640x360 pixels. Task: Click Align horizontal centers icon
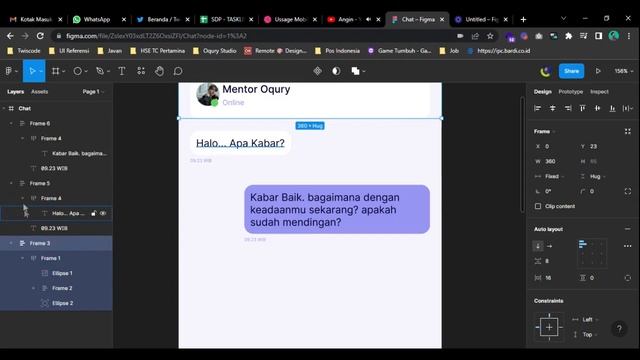click(553, 108)
